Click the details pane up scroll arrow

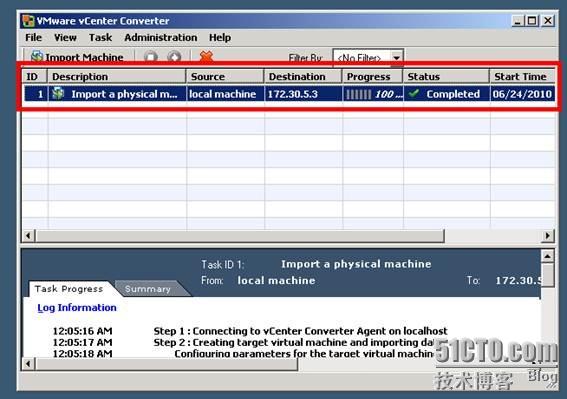547,256
